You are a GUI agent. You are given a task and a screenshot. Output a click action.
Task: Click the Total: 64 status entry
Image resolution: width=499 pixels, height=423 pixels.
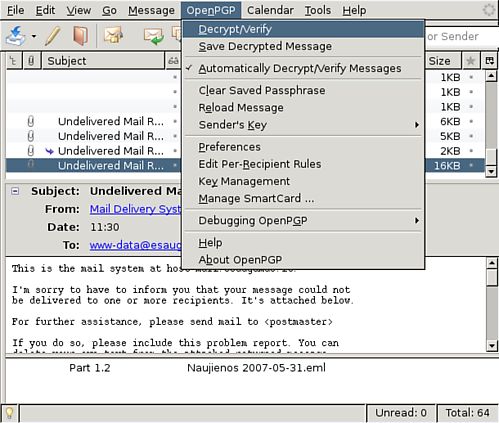(467, 413)
